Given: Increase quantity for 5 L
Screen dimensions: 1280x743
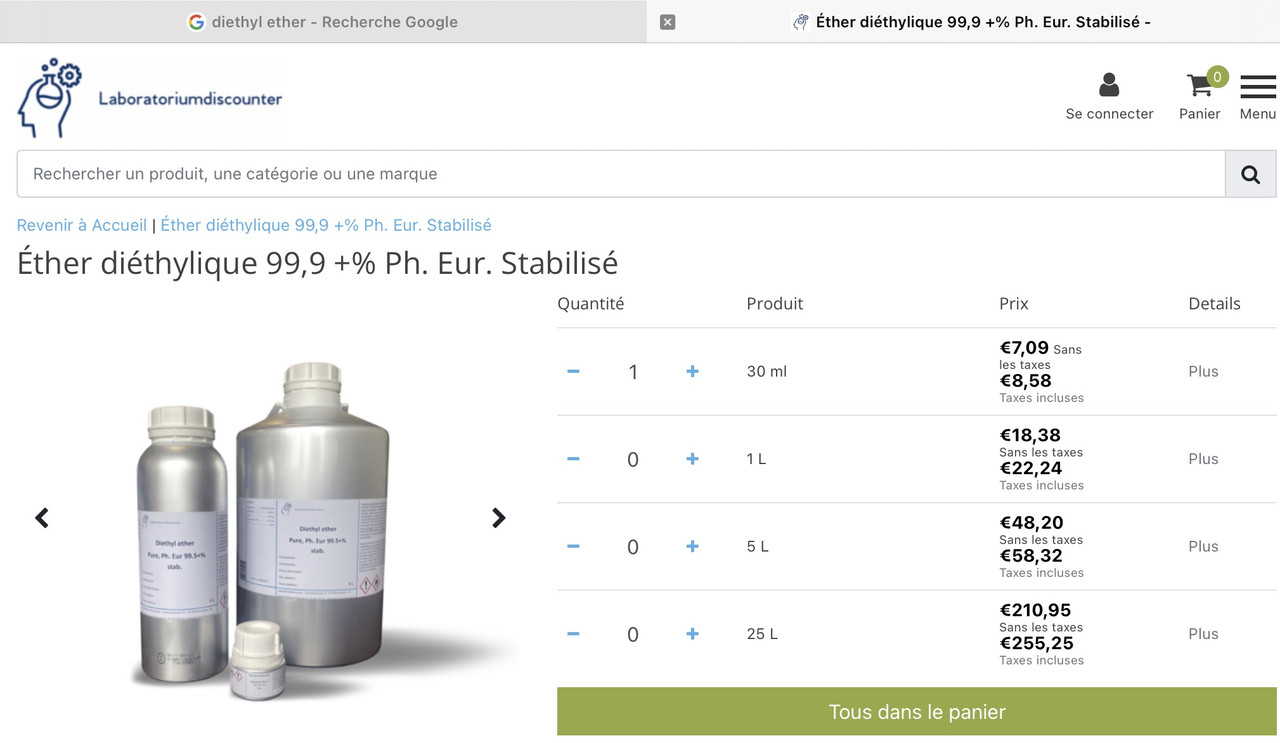Looking at the screenshot, I should click(x=692, y=547).
